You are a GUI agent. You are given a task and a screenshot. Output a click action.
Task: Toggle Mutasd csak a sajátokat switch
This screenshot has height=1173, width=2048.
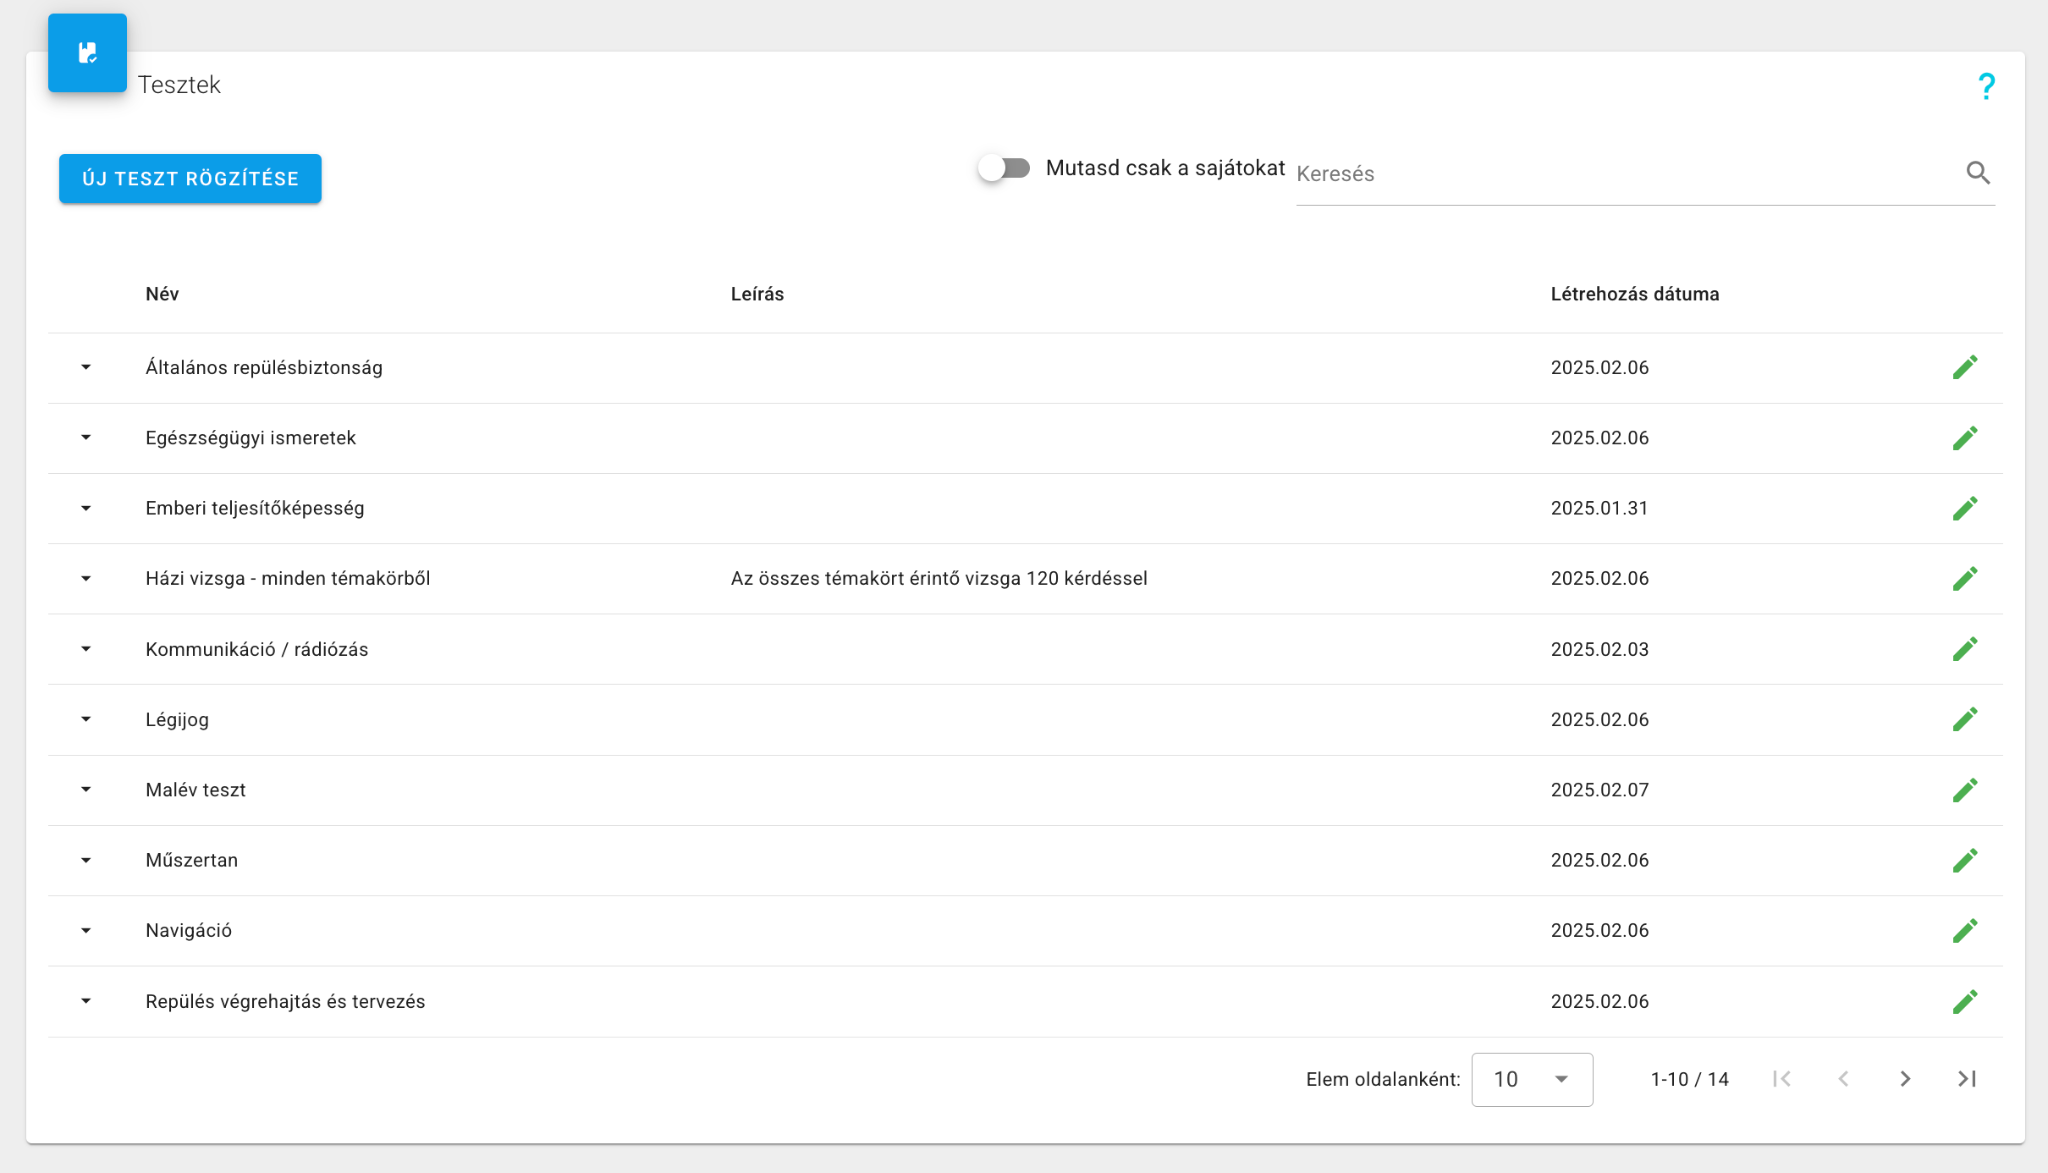[x=1004, y=168]
